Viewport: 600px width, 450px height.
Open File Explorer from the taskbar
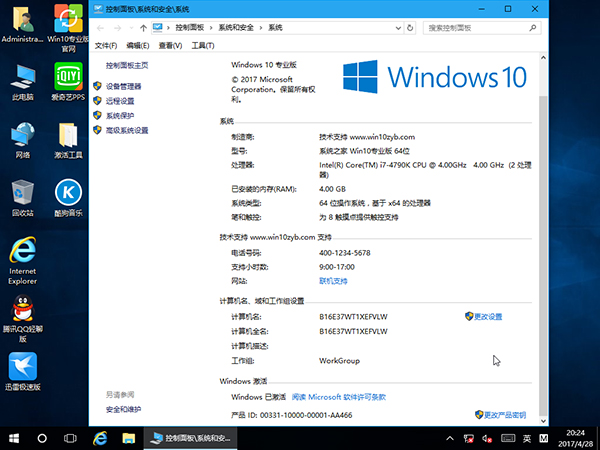[127, 438]
